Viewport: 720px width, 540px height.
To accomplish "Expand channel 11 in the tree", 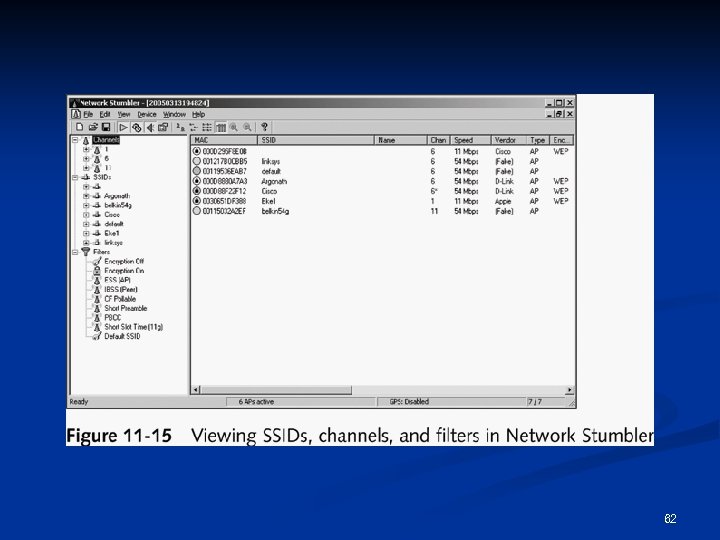I will point(86,168).
